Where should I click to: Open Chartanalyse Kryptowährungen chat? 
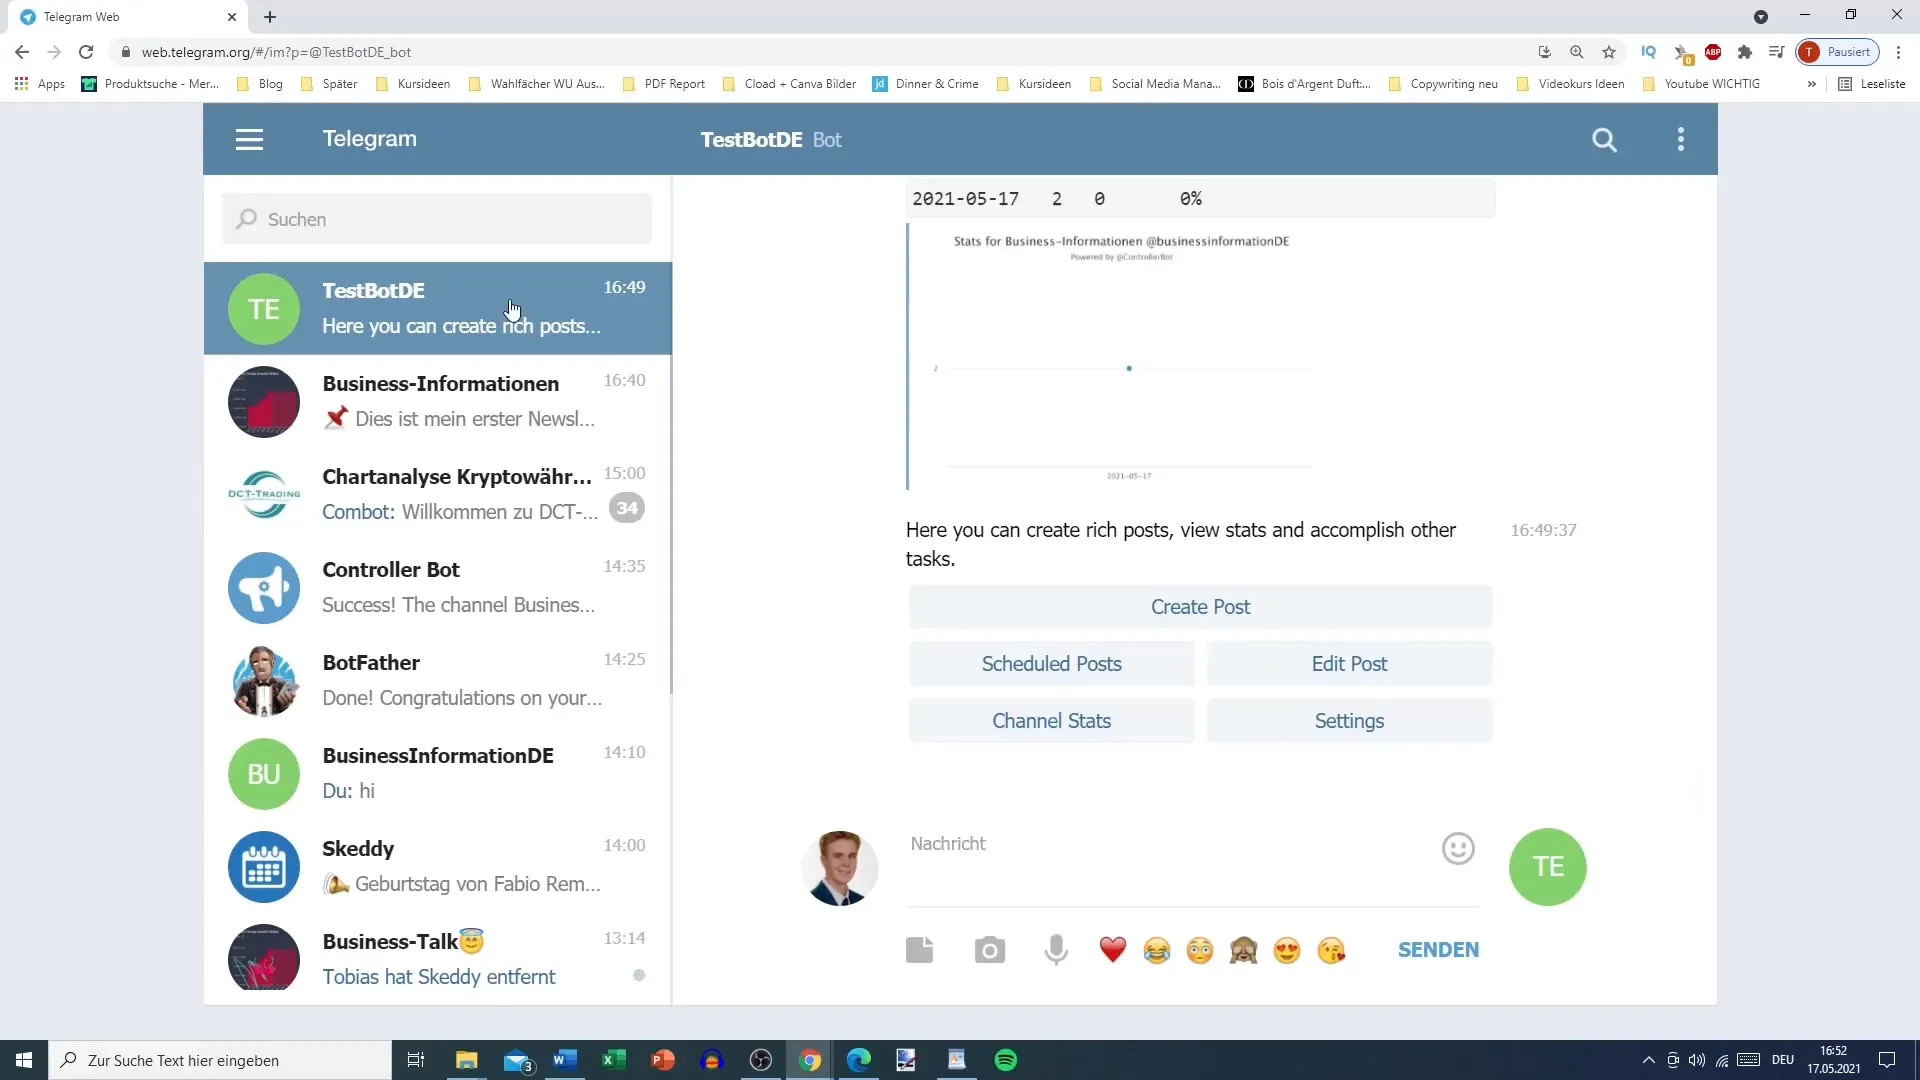point(439,493)
